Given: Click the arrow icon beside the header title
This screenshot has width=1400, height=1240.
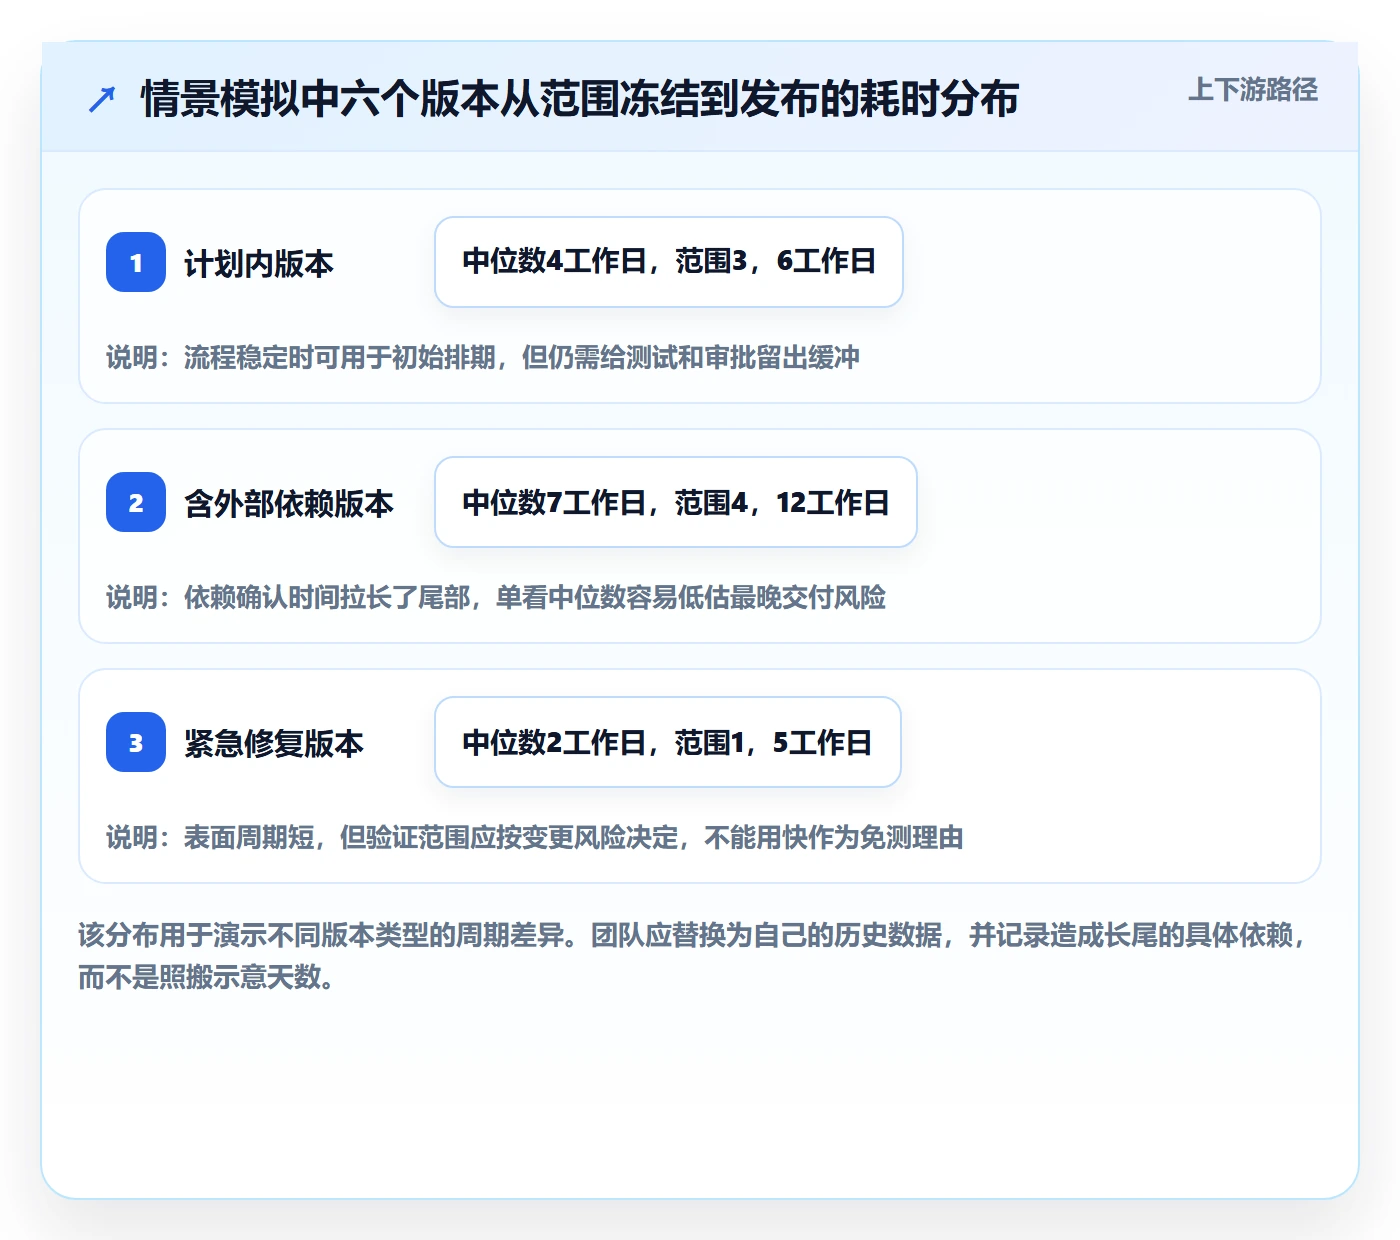Looking at the screenshot, I should (102, 99).
